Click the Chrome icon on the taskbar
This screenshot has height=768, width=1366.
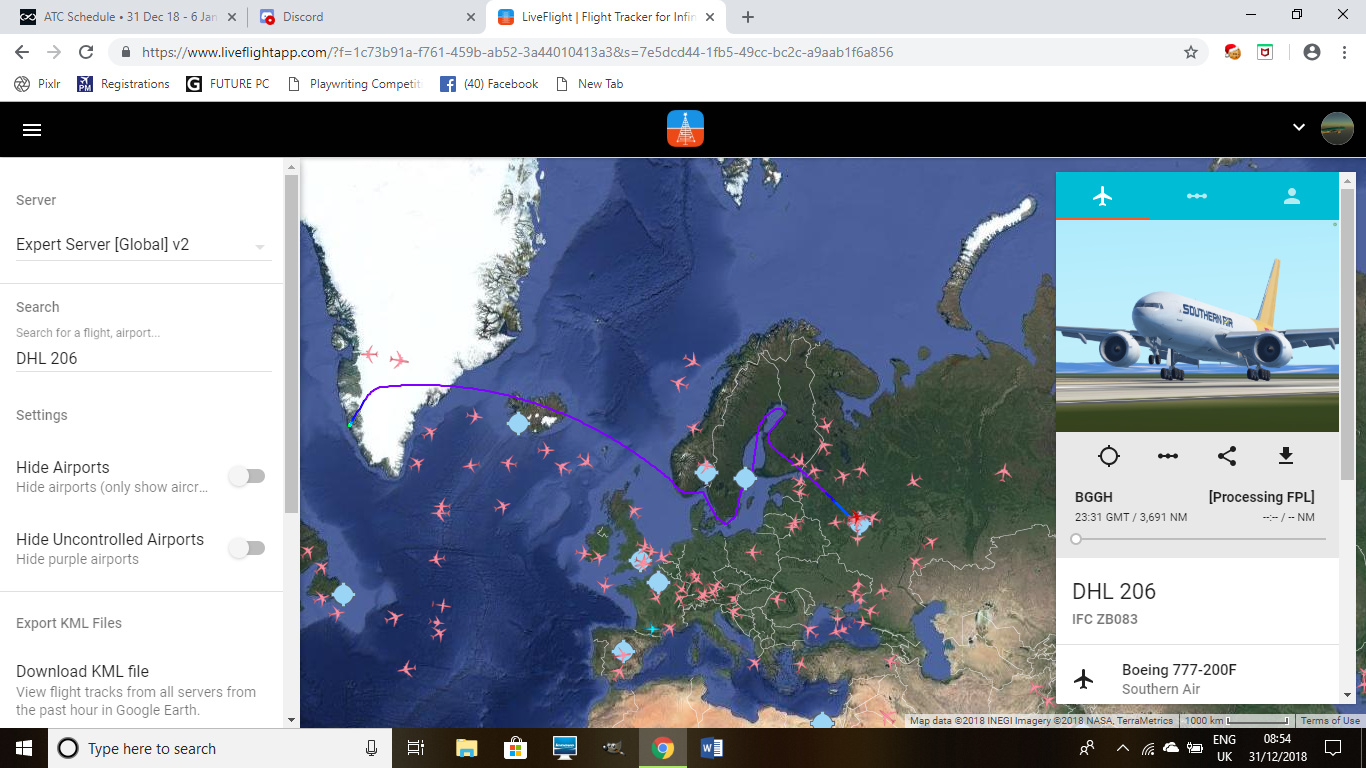coord(662,748)
